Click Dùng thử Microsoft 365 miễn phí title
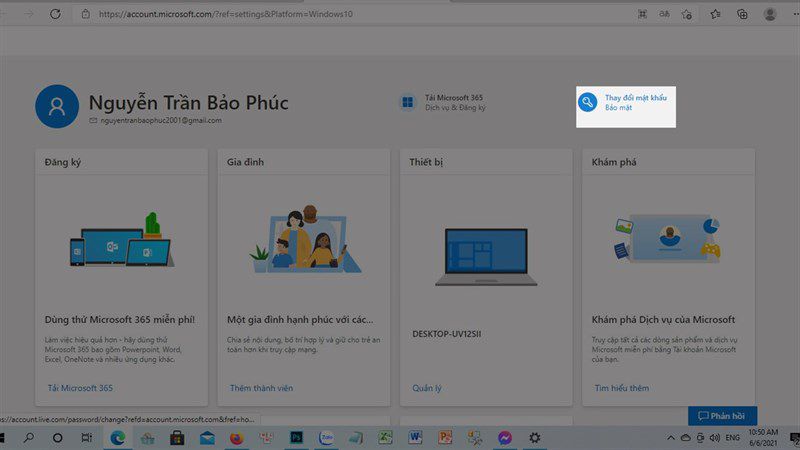This screenshot has width=800, height=450. tap(120, 320)
